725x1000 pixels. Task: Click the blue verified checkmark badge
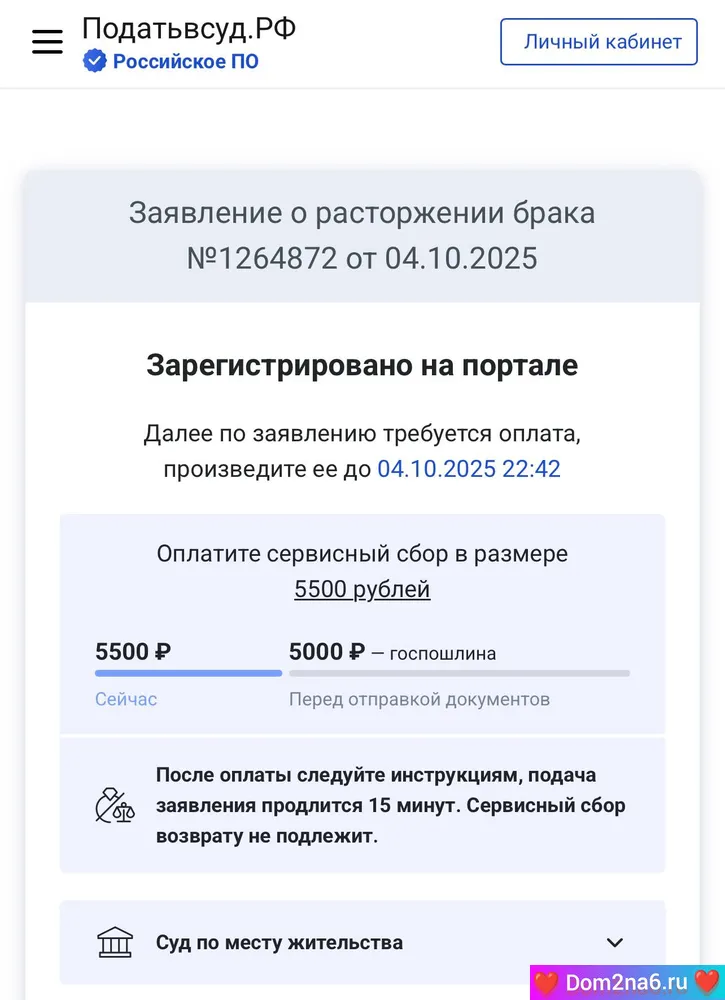pos(94,62)
